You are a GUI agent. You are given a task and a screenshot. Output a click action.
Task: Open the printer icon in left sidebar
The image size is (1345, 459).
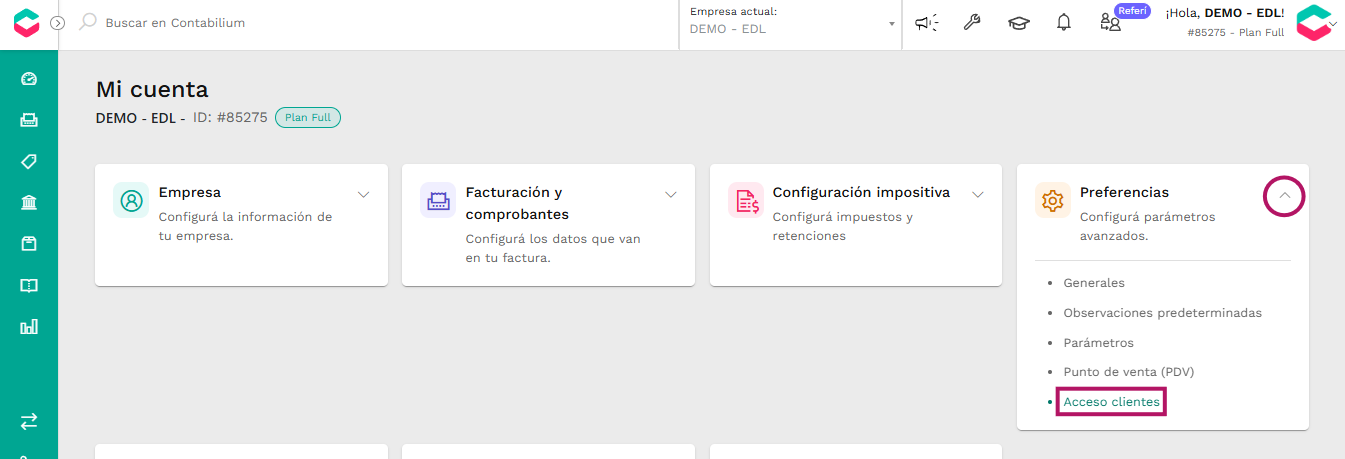pos(29,120)
